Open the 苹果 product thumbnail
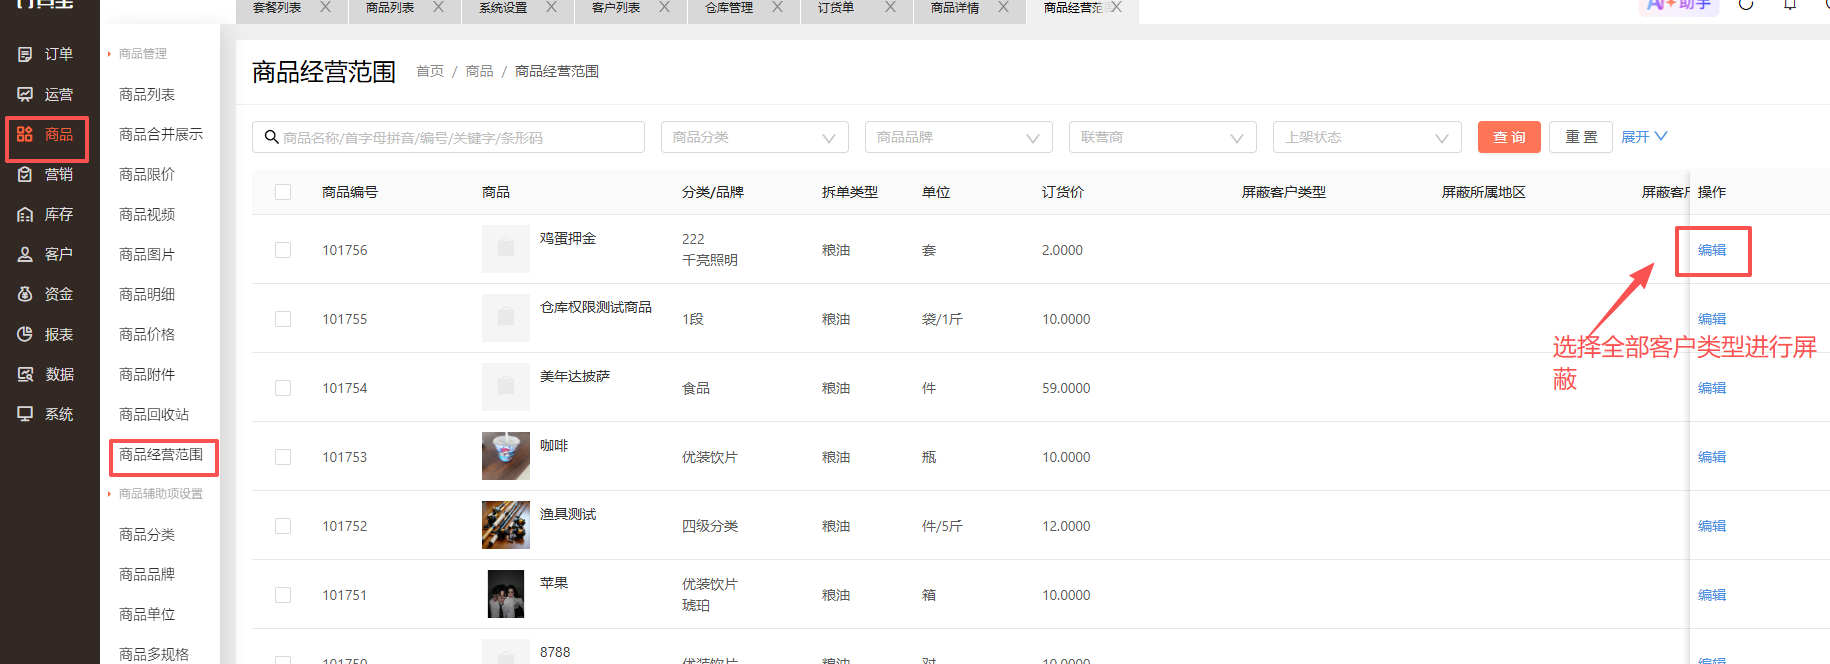 coord(506,594)
